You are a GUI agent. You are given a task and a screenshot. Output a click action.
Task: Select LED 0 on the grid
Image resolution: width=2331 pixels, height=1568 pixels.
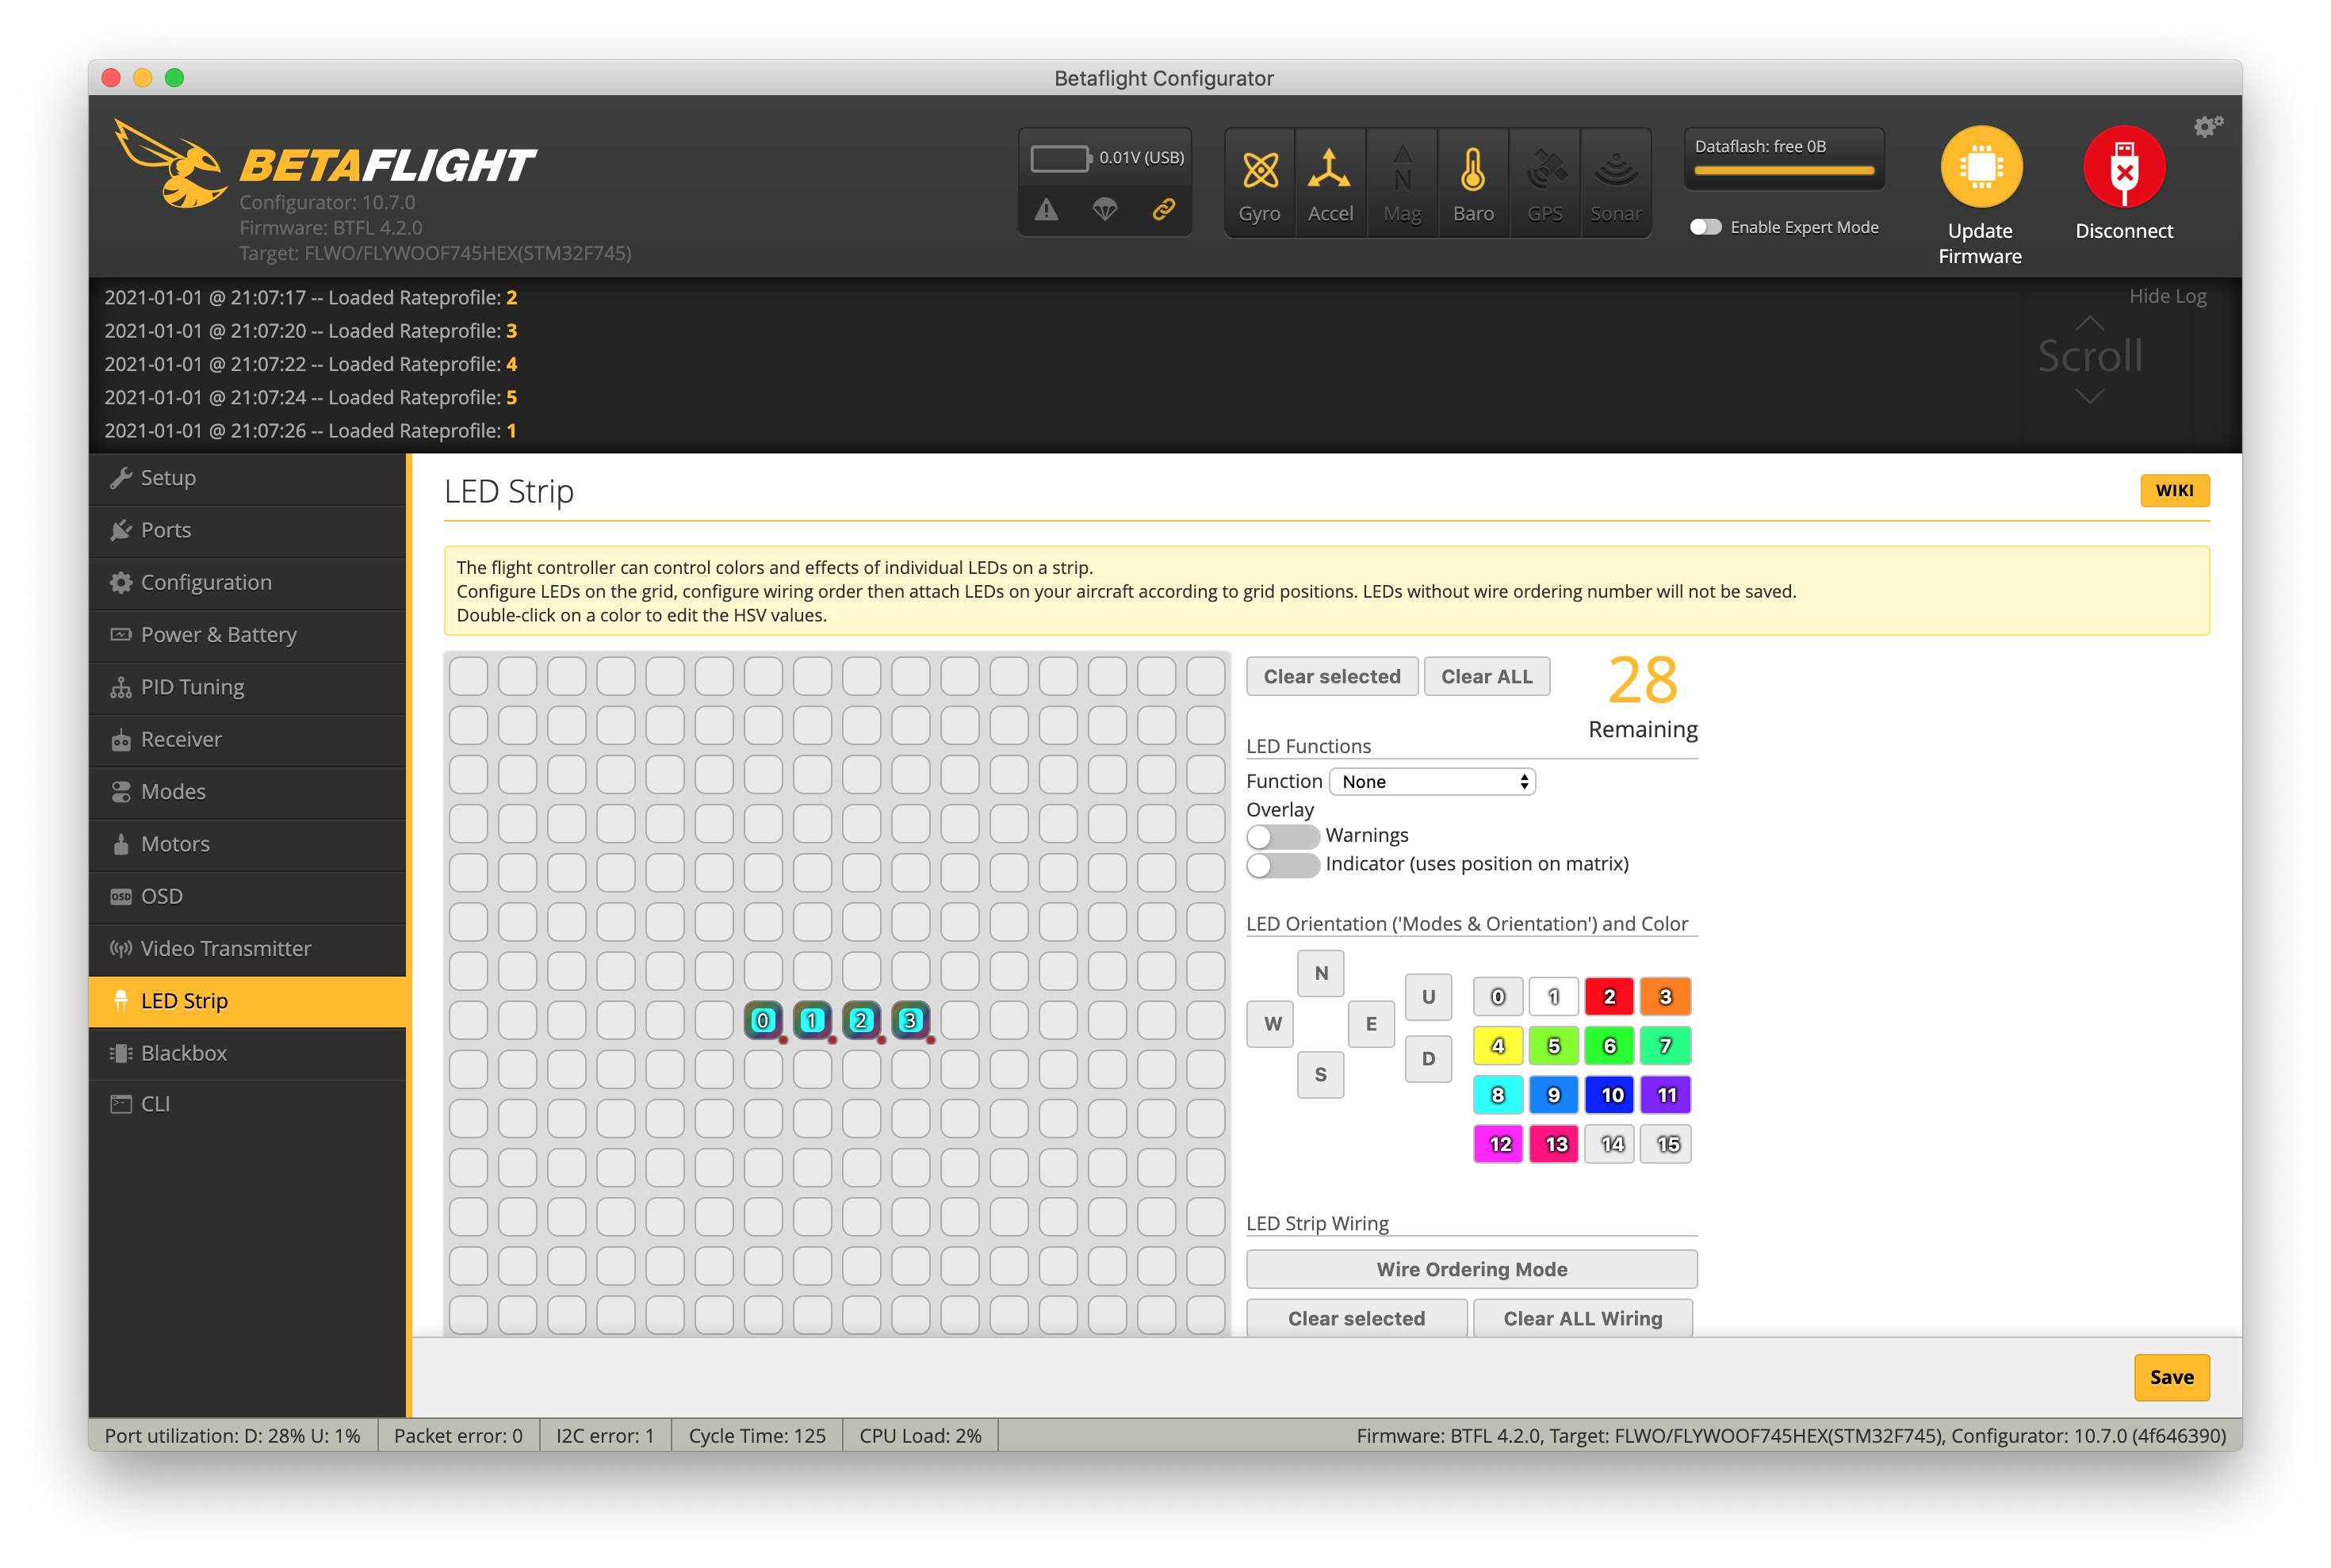[x=763, y=1020]
